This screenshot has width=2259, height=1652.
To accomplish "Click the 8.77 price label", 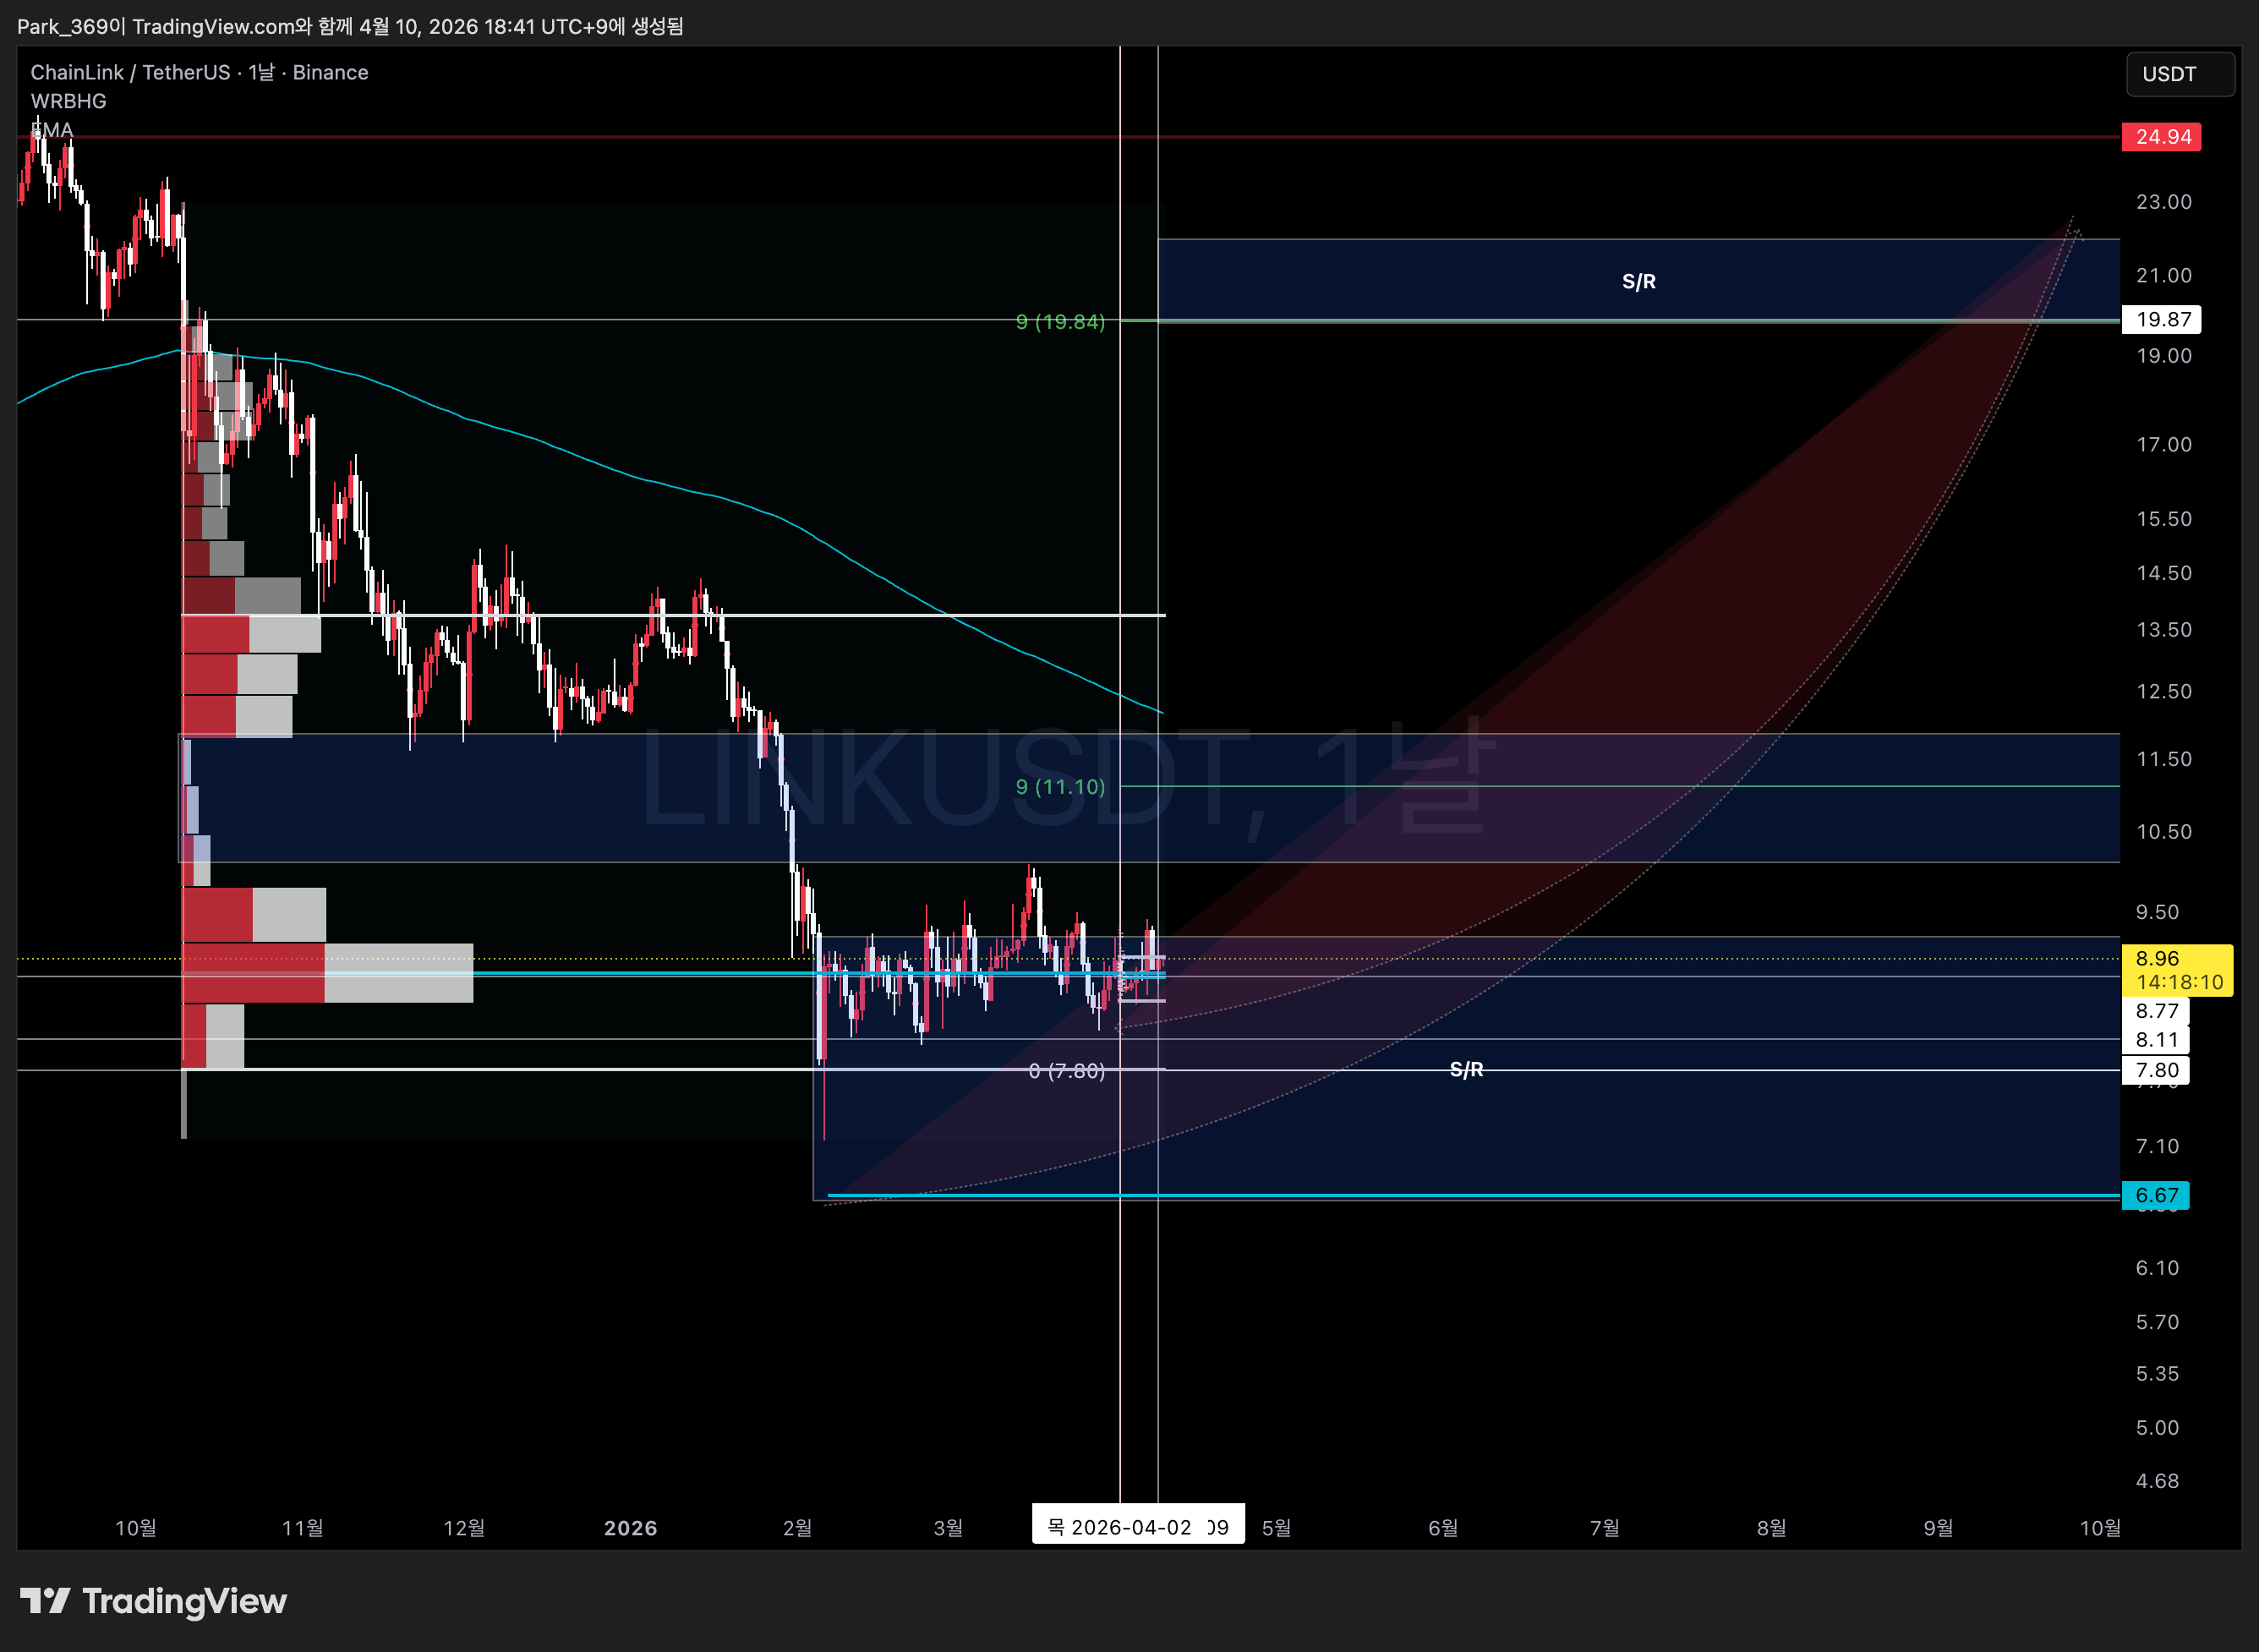I will pos(2156,1011).
